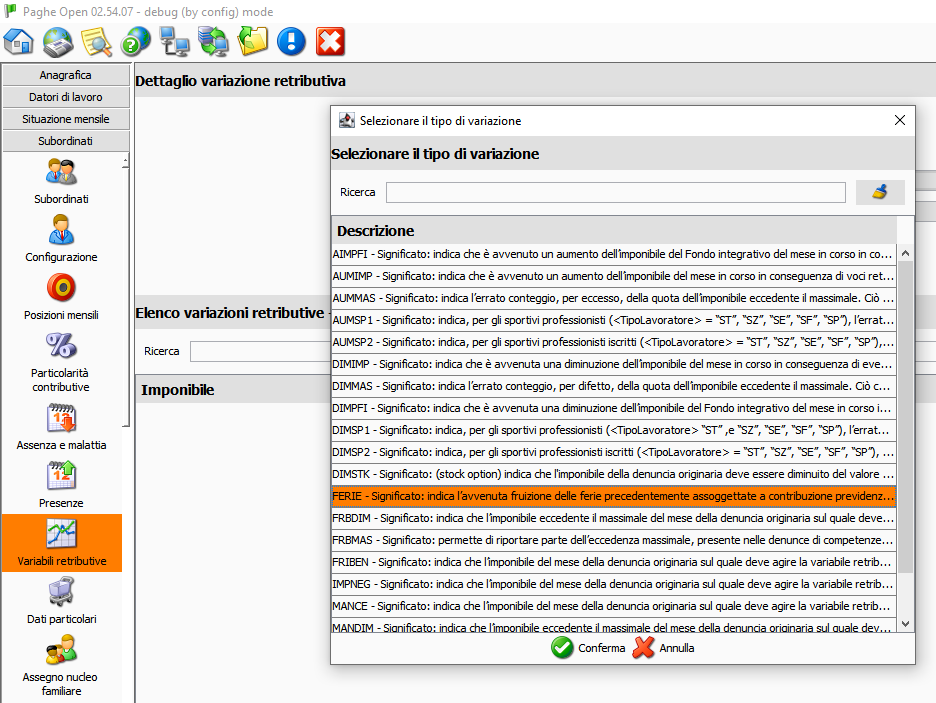Open Assegno nucleo familiare icon
Viewport: 936px width, 703px height.
(x=61, y=650)
